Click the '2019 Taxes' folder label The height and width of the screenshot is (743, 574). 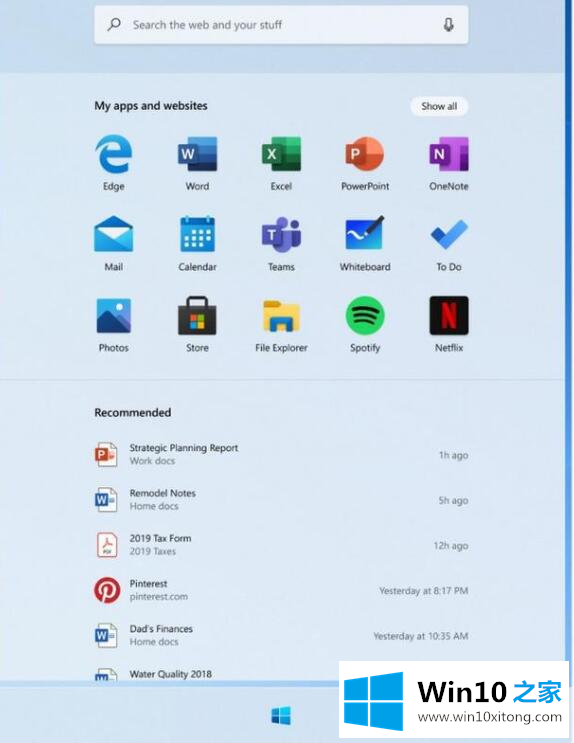pos(153,551)
